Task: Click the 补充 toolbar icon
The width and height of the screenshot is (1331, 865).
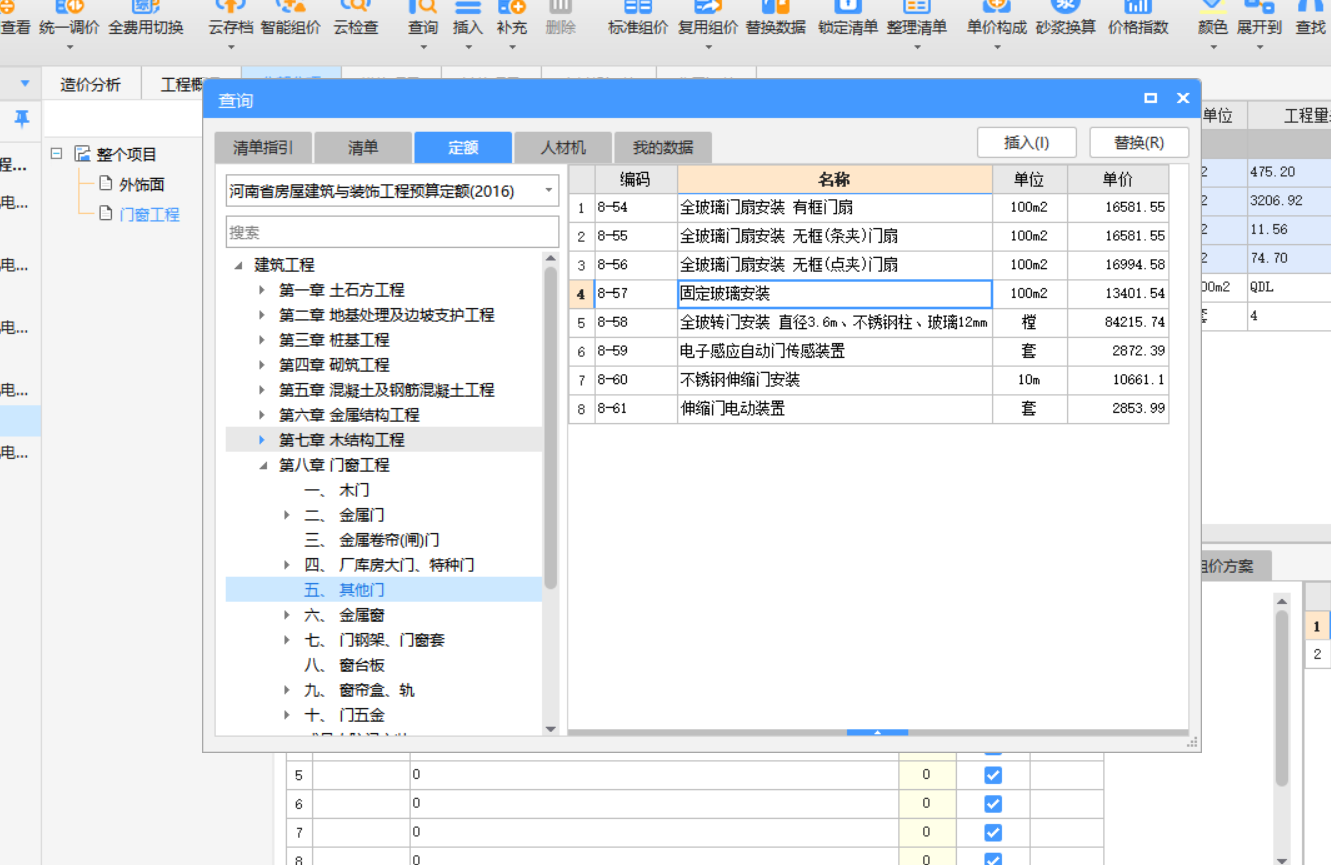Action: [x=511, y=19]
